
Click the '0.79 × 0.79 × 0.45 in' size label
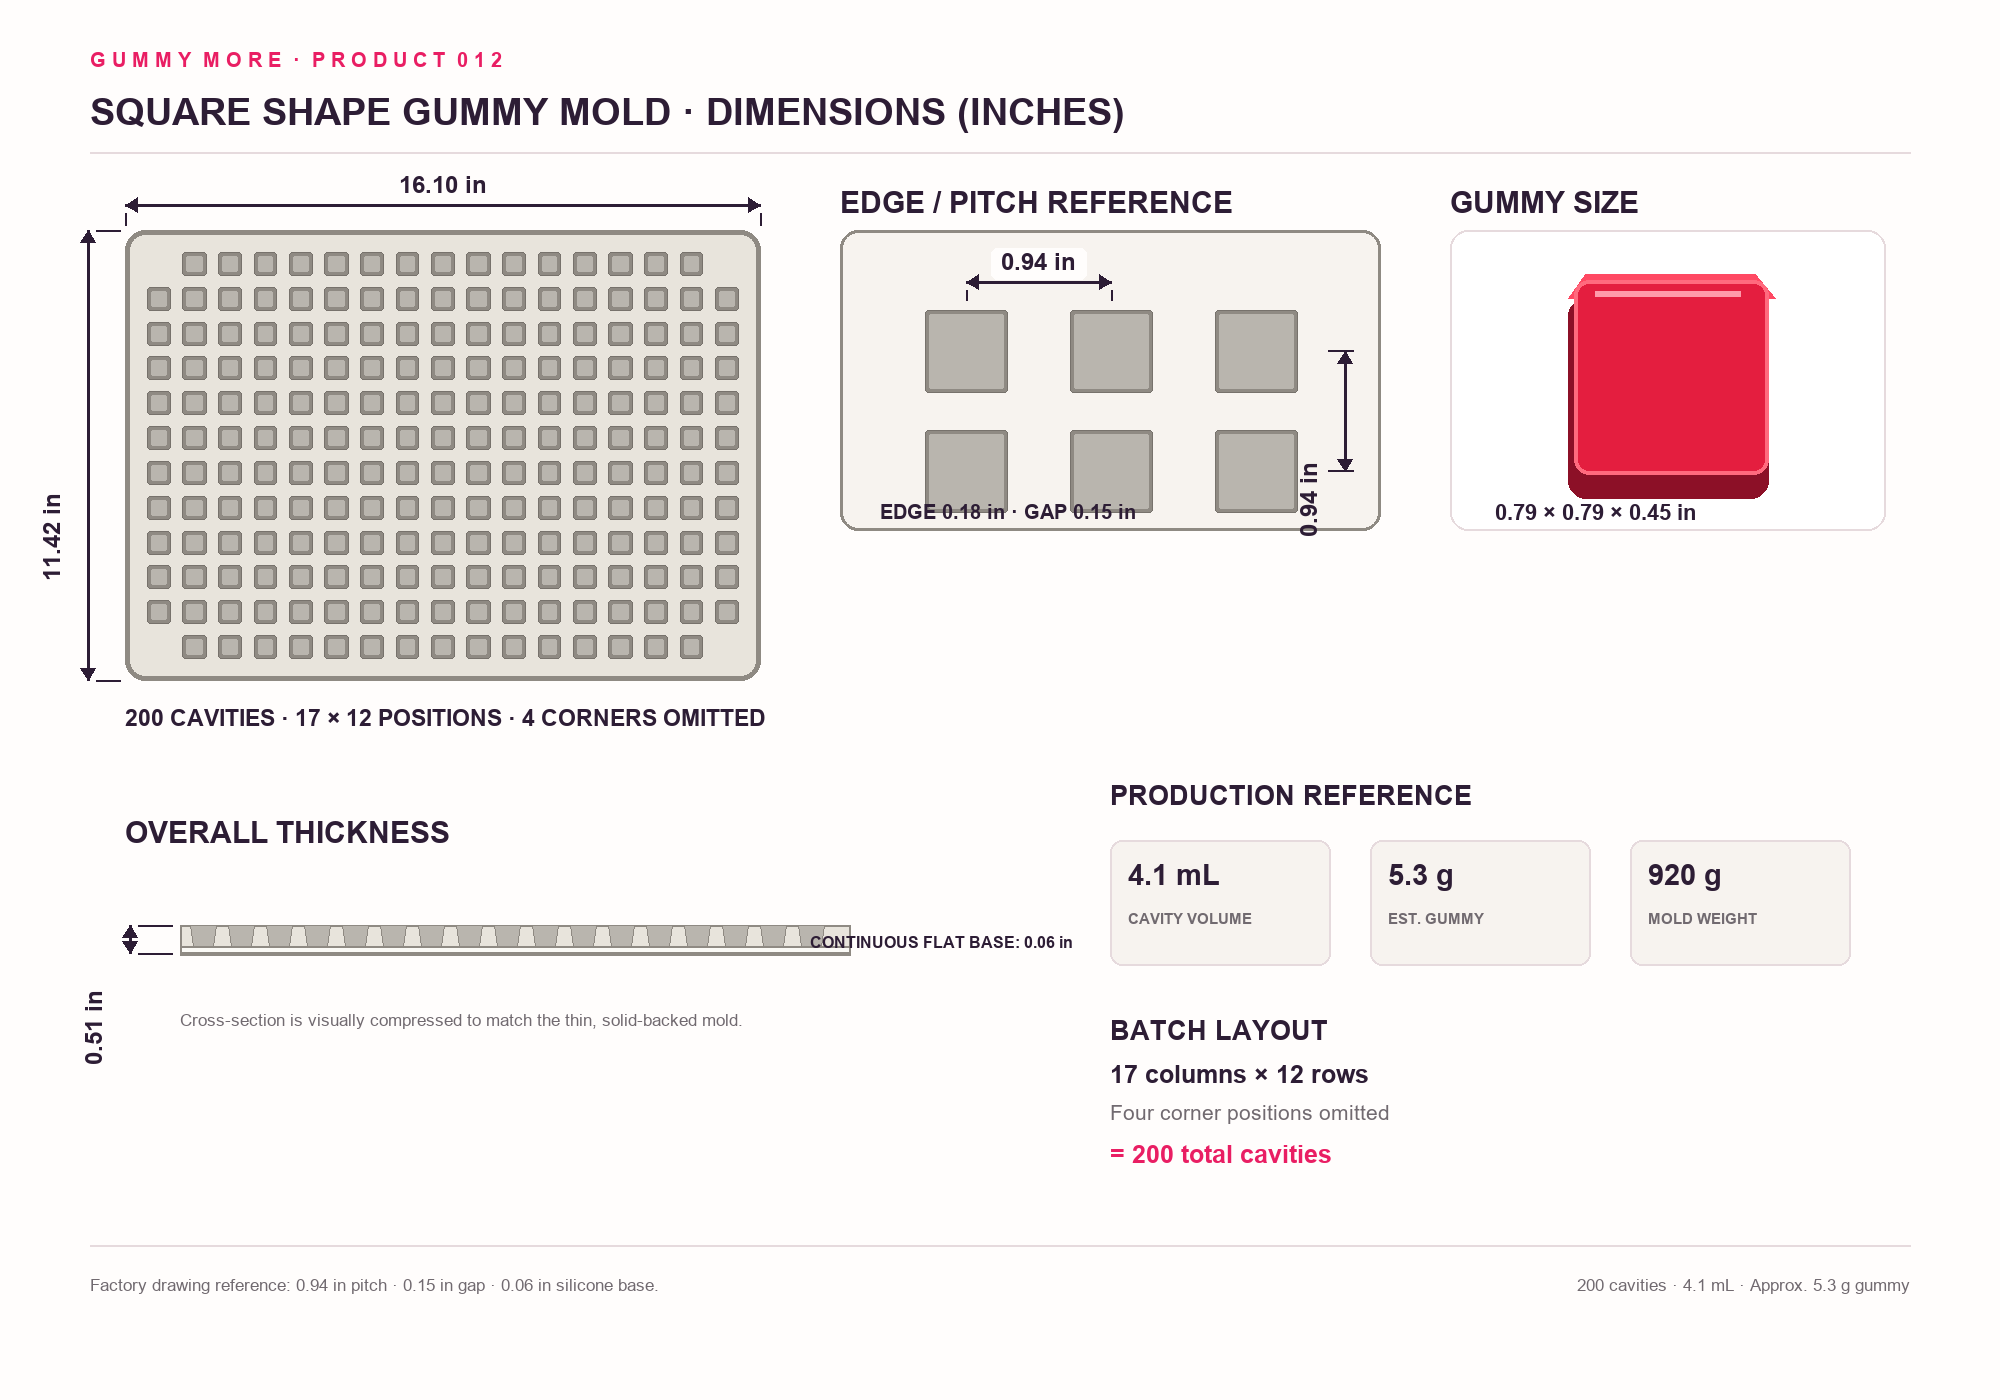(x=1595, y=512)
